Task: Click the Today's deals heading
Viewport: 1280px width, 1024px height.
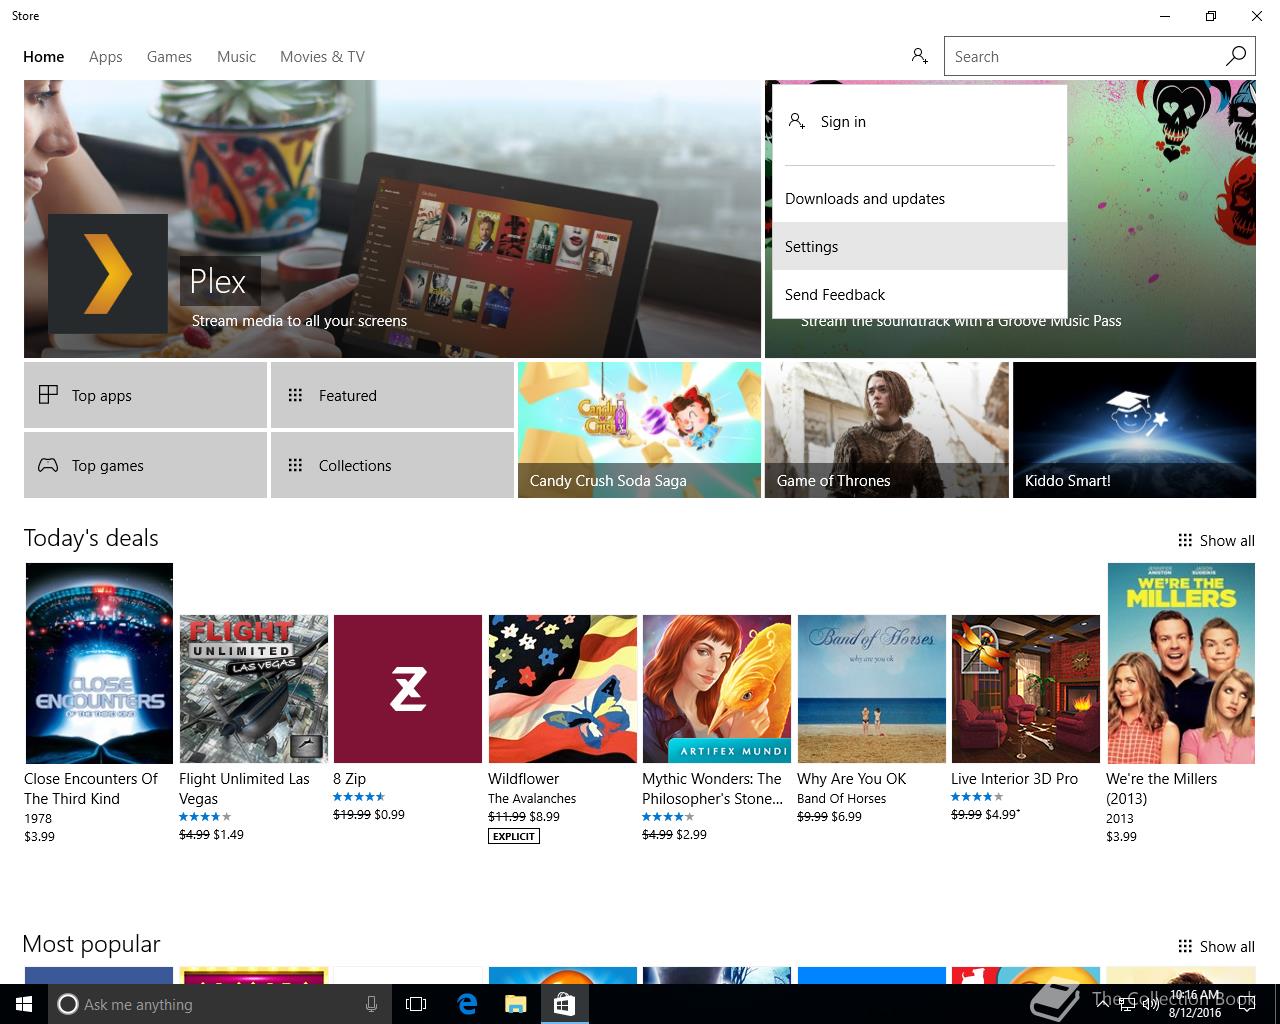Action: [x=91, y=538]
